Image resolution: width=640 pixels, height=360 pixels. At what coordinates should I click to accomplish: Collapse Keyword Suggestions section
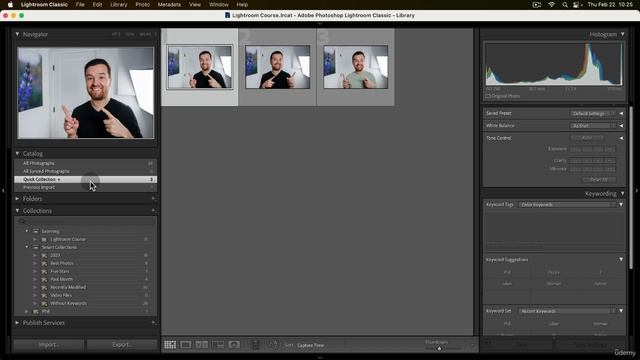(x=621, y=260)
